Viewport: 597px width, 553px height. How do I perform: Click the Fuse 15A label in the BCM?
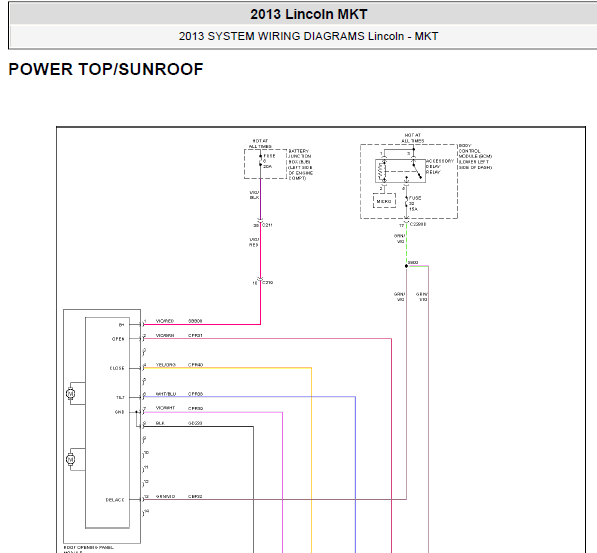point(415,203)
